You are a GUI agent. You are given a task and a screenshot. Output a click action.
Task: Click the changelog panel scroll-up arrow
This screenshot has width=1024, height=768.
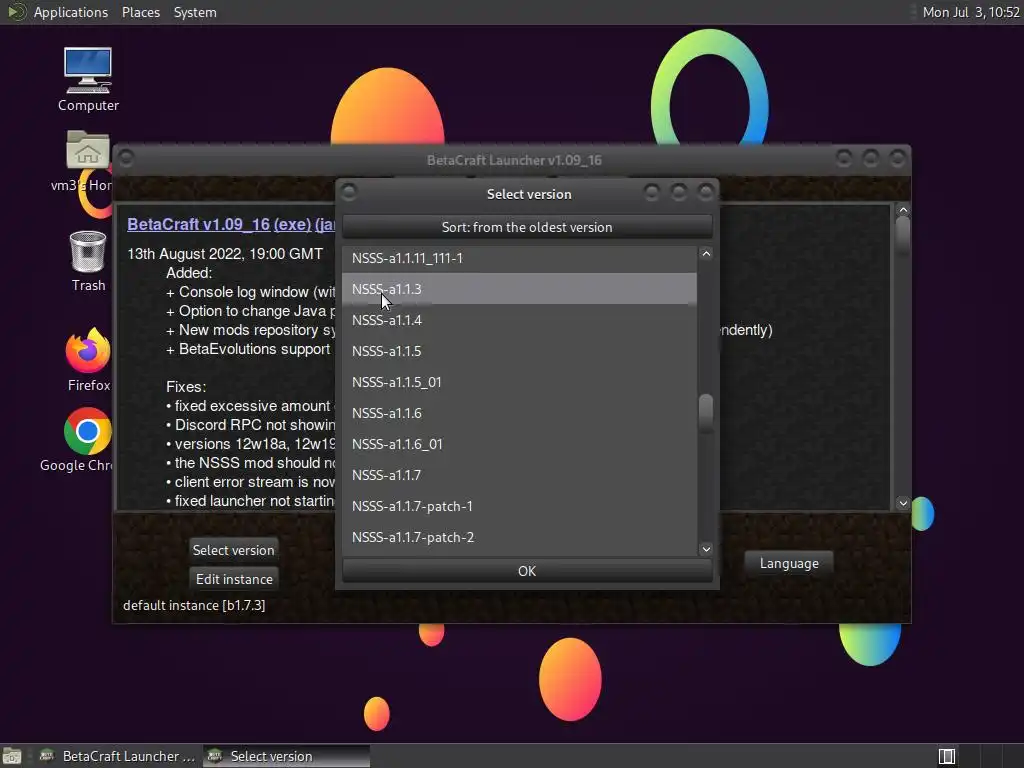[x=903, y=210]
